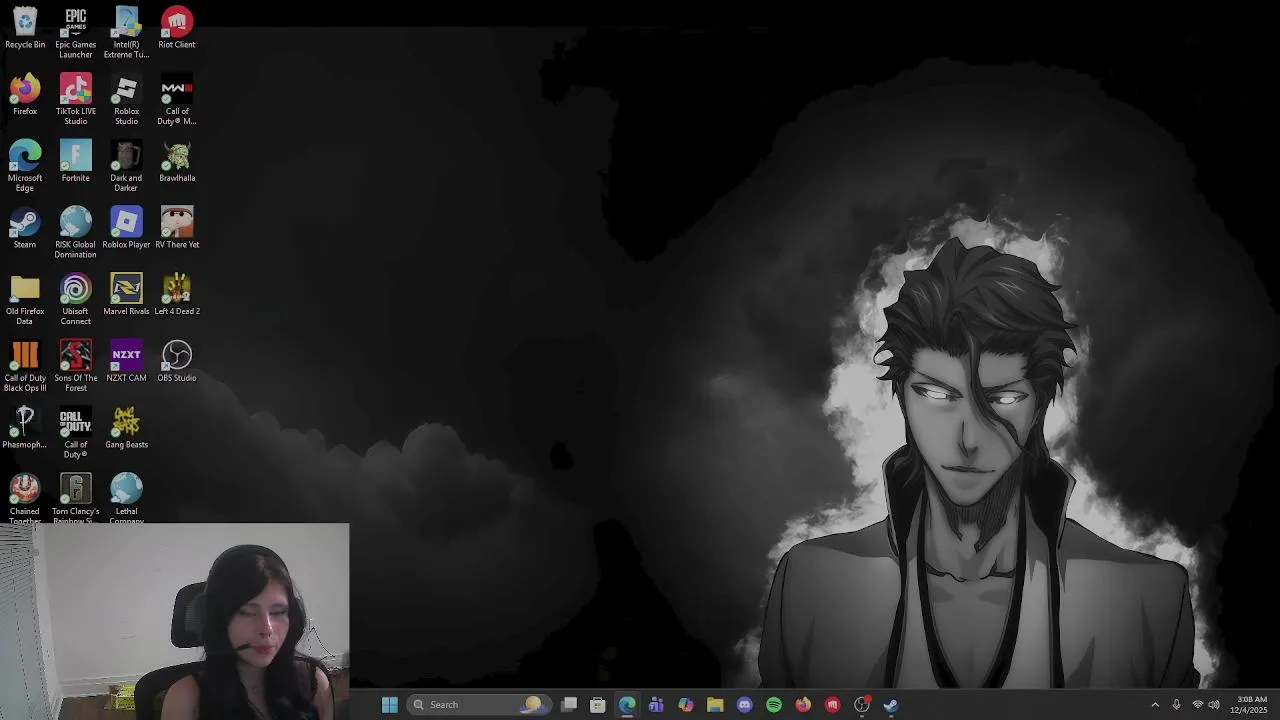Viewport: 1280px width, 720px height.
Task: Click the taskbar Search box
Action: click(x=478, y=705)
